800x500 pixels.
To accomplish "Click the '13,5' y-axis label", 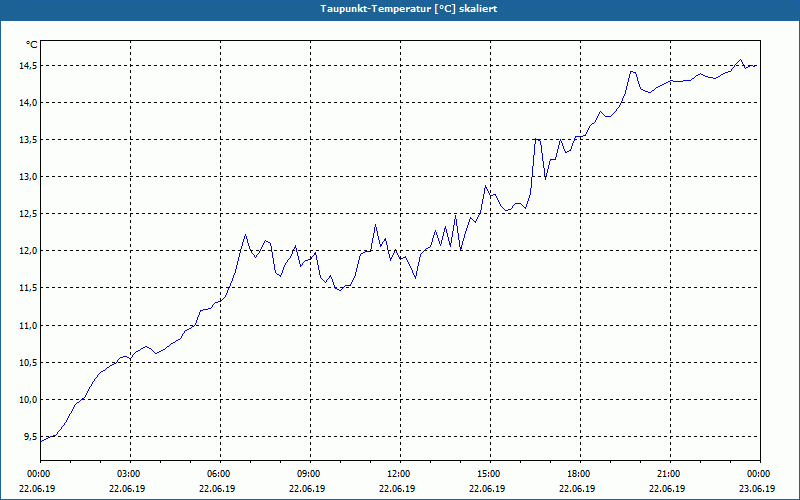I will pyautogui.click(x=28, y=140).
